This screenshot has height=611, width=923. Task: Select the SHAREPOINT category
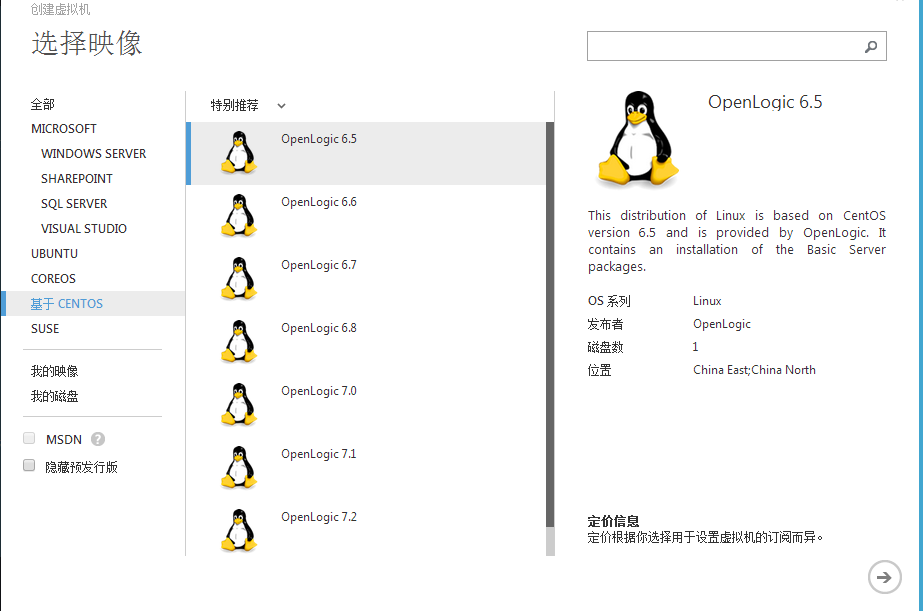tap(77, 178)
